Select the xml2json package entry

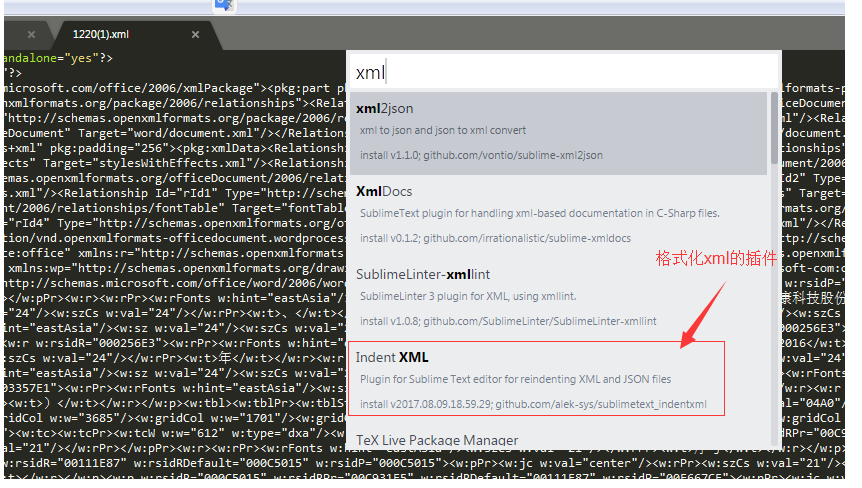point(559,133)
